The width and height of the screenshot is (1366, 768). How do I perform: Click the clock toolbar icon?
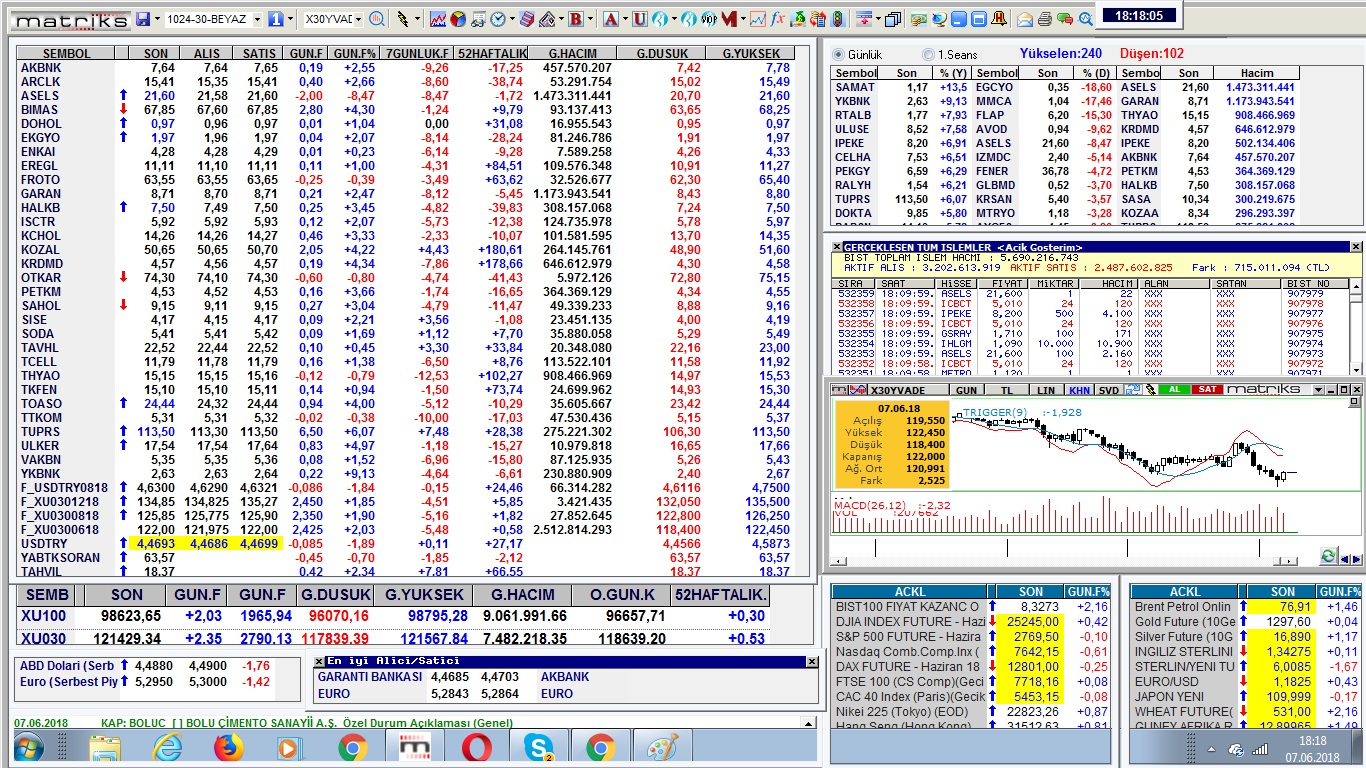pos(497,19)
